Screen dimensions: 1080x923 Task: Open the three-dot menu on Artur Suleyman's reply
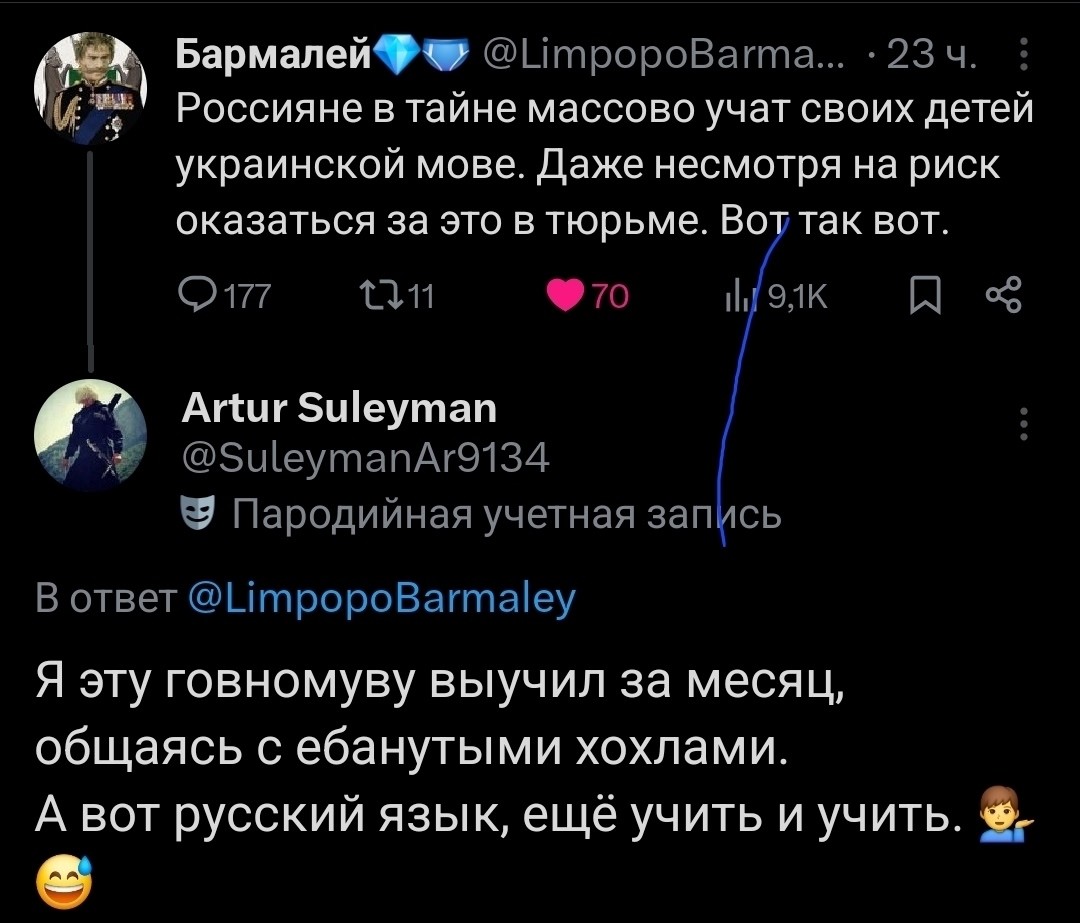click(x=1022, y=426)
